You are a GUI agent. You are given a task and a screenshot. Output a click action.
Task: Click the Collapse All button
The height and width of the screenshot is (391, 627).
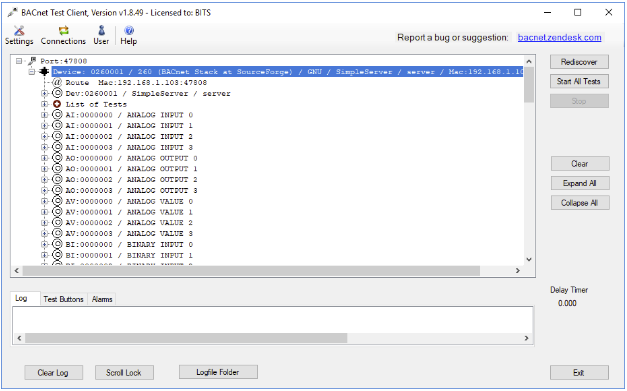(x=580, y=203)
